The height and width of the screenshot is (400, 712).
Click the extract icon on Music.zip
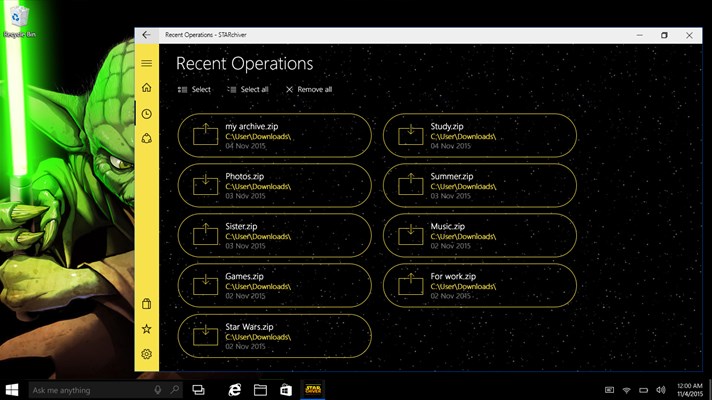[410, 235]
